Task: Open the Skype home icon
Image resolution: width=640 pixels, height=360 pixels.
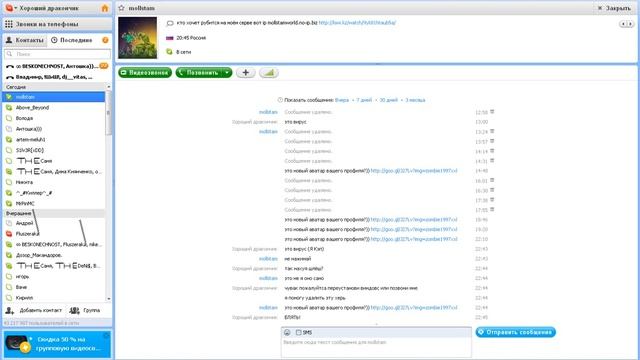Action: pyautogui.click(x=104, y=8)
